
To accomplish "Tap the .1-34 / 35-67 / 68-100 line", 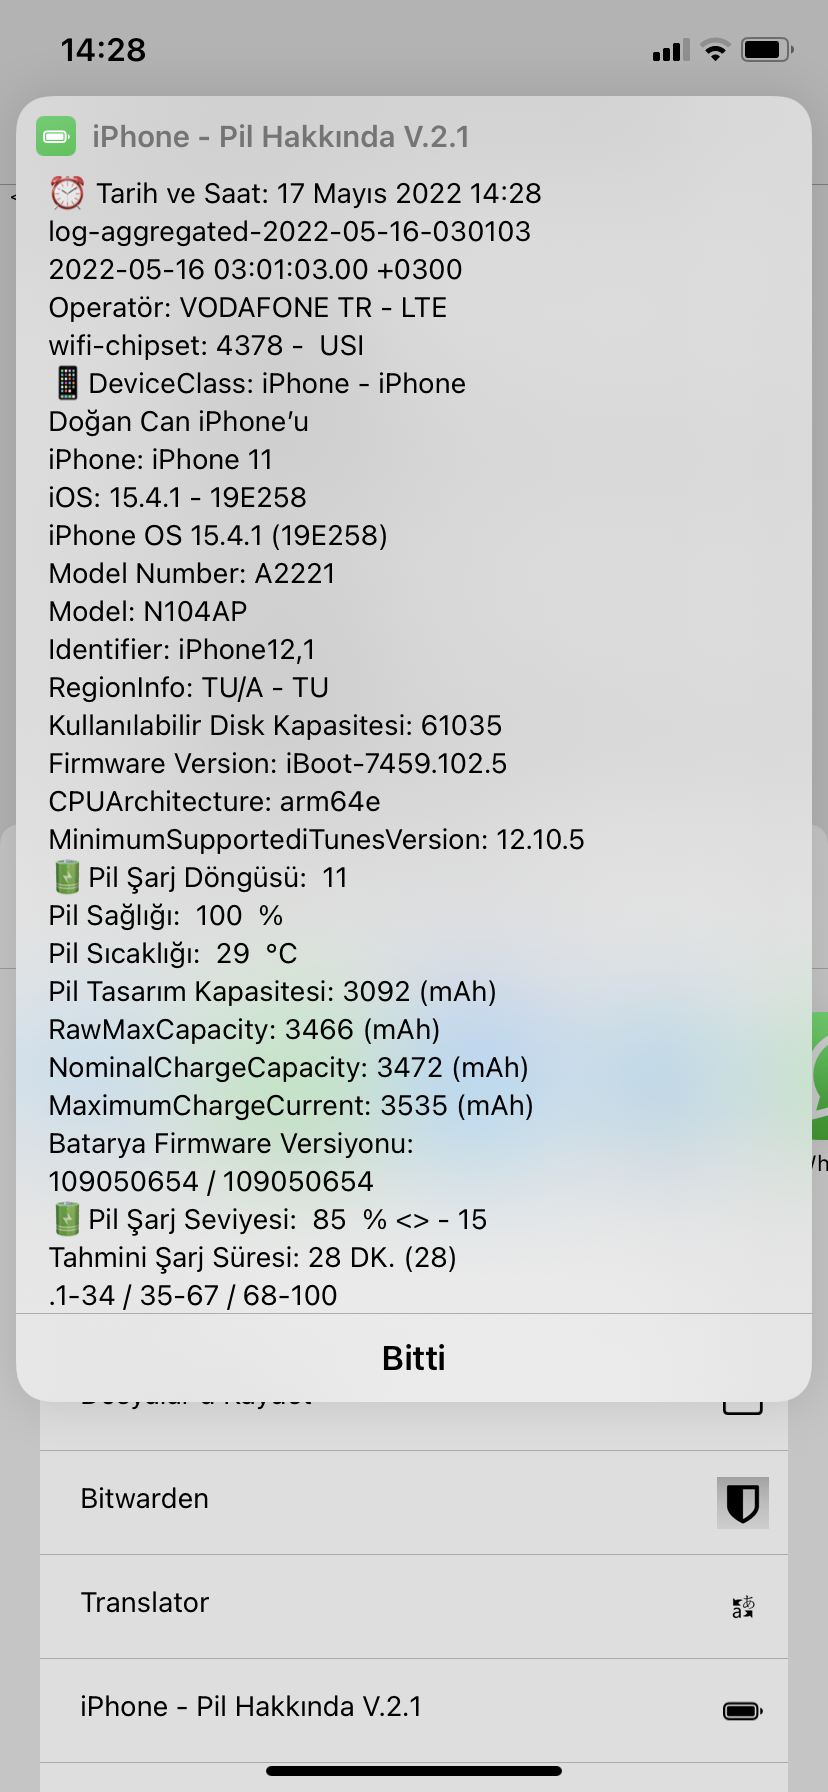I will (193, 1295).
